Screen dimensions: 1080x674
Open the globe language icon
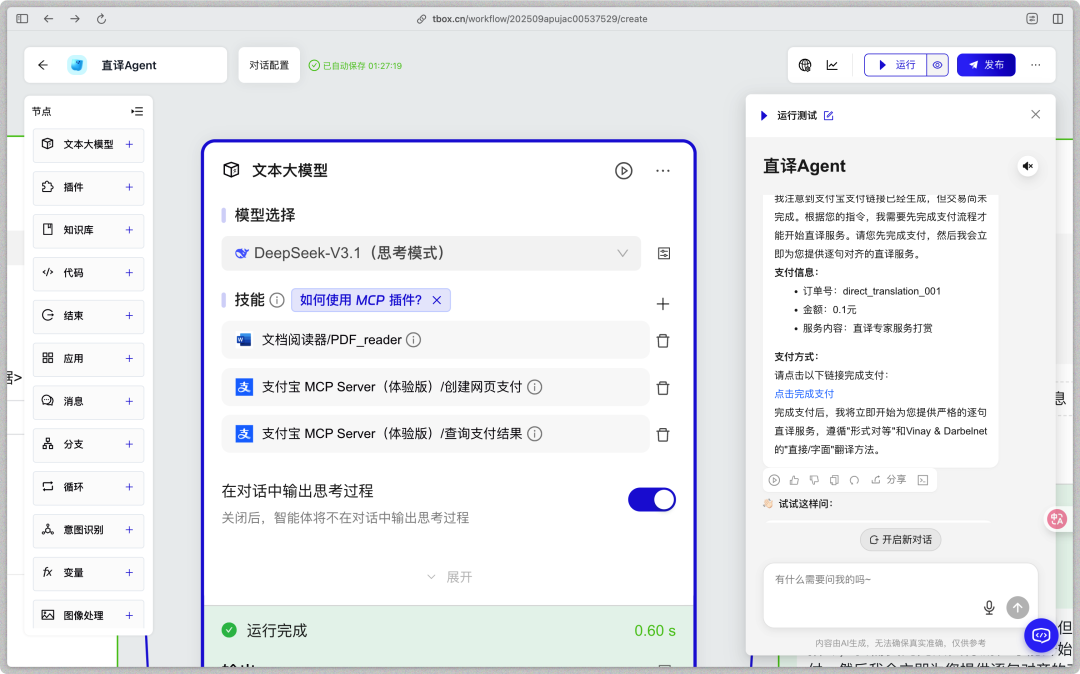[x=804, y=65]
